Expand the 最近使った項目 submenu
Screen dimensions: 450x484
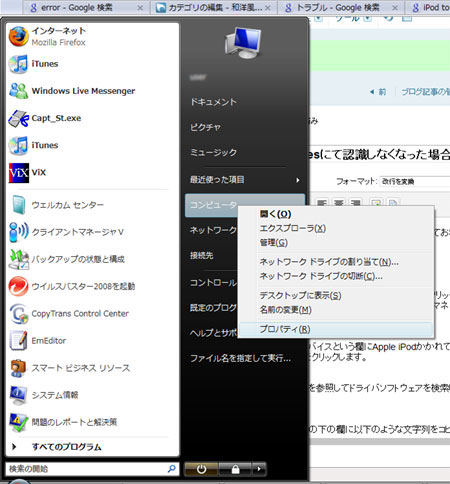coord(245,180)
